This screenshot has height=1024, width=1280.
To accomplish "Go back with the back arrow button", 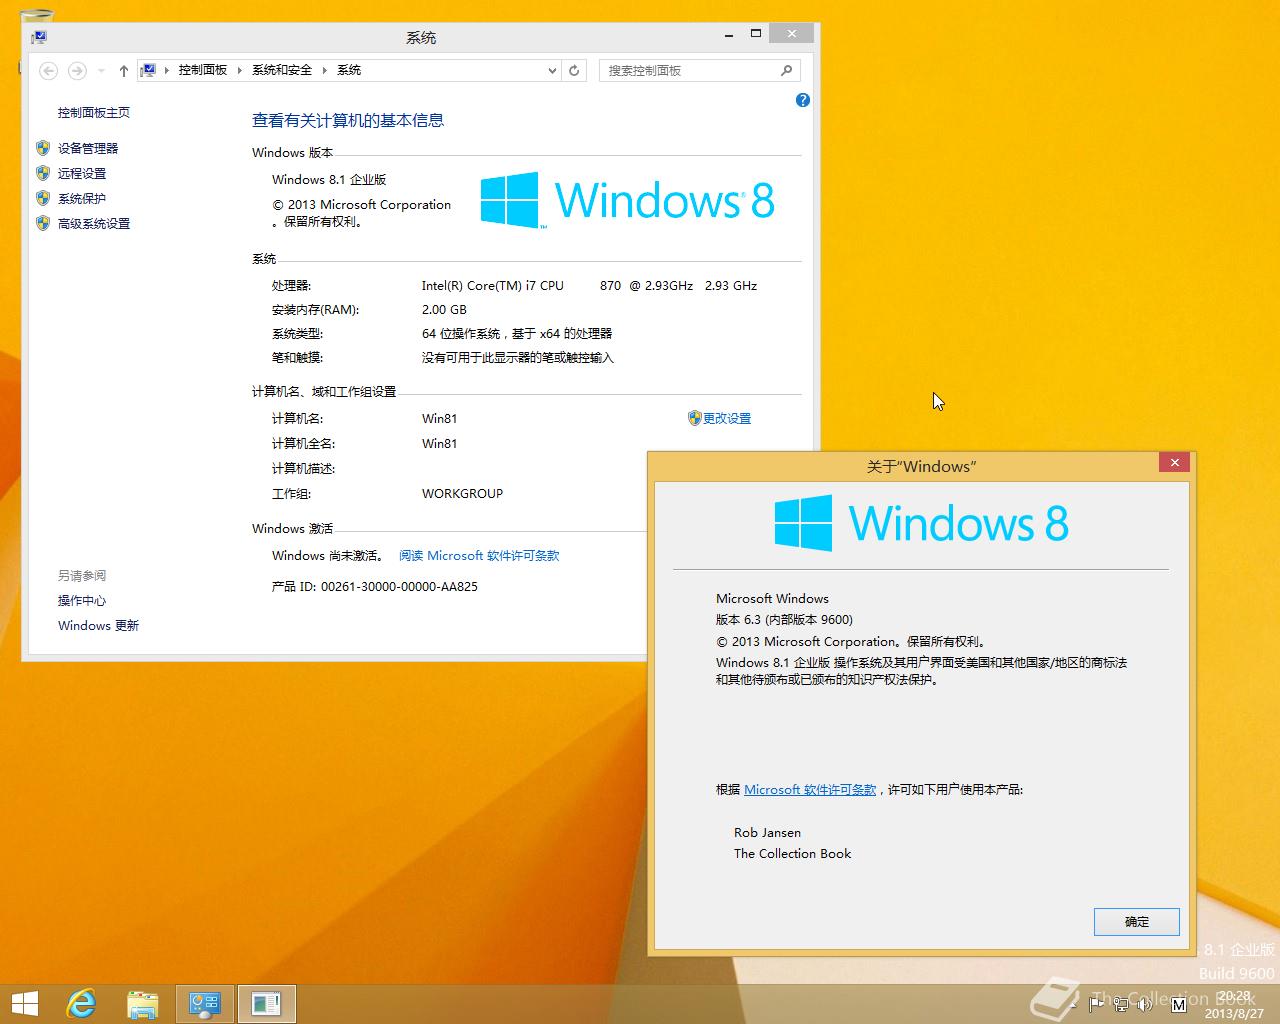I will [x=48, y=70].
